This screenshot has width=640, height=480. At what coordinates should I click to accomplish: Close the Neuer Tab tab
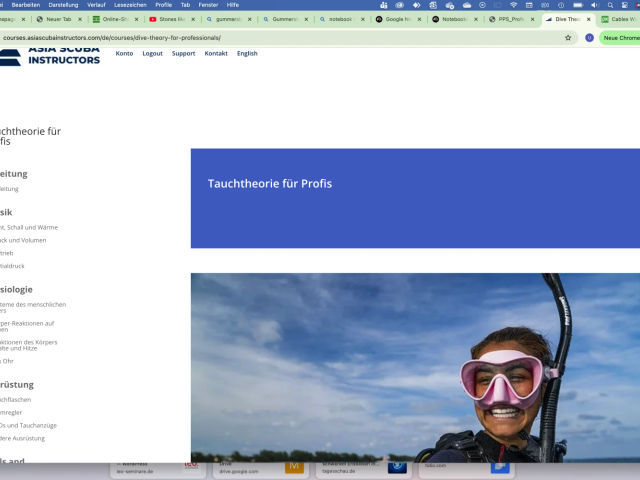(80, 19)
